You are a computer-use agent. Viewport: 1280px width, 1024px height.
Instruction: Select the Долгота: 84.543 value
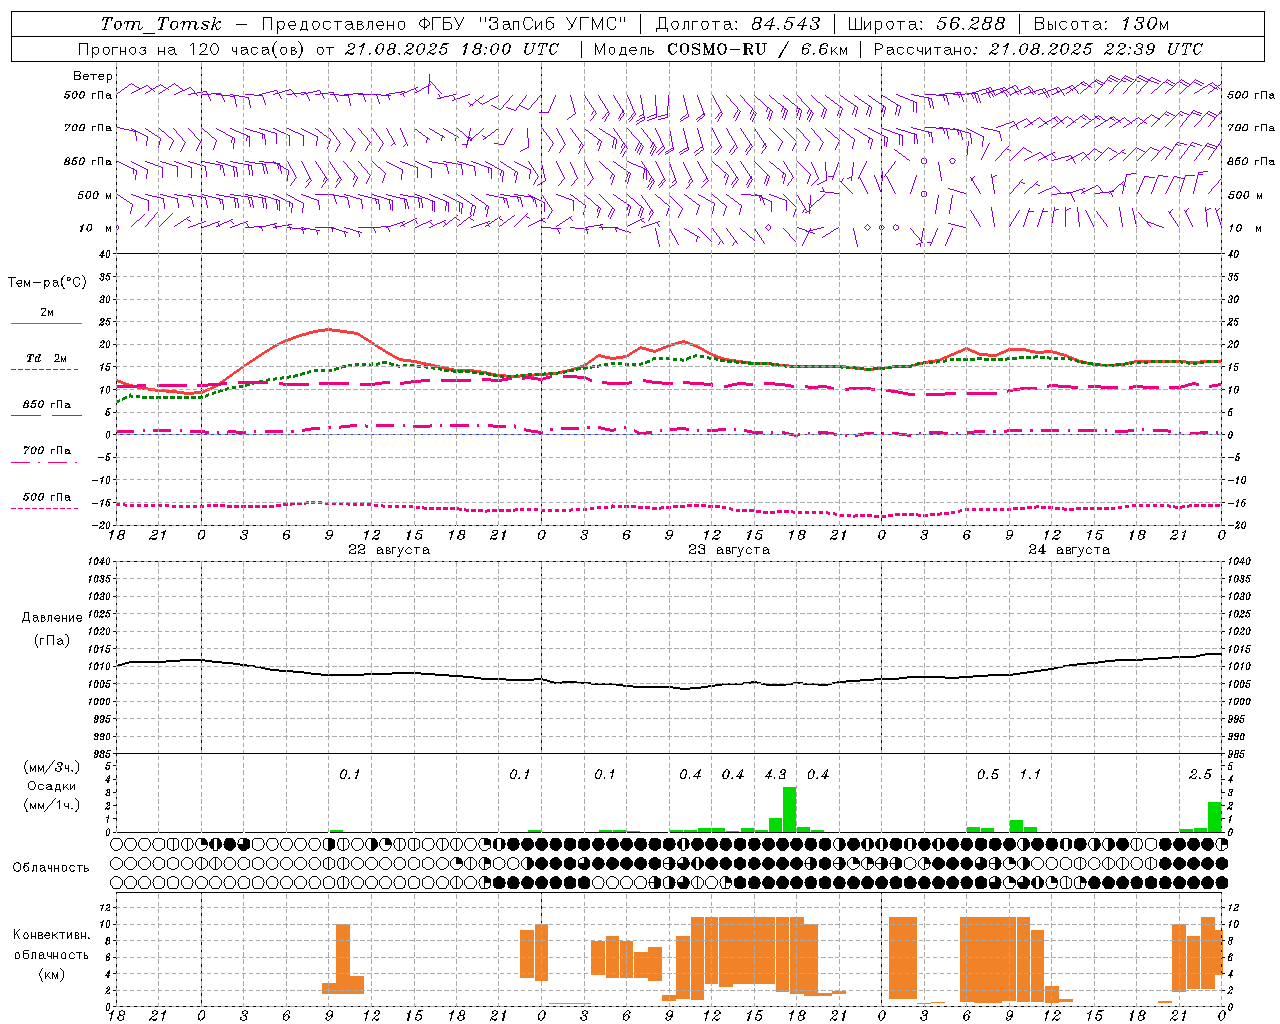pyautogui.click(x=738, y=24)
